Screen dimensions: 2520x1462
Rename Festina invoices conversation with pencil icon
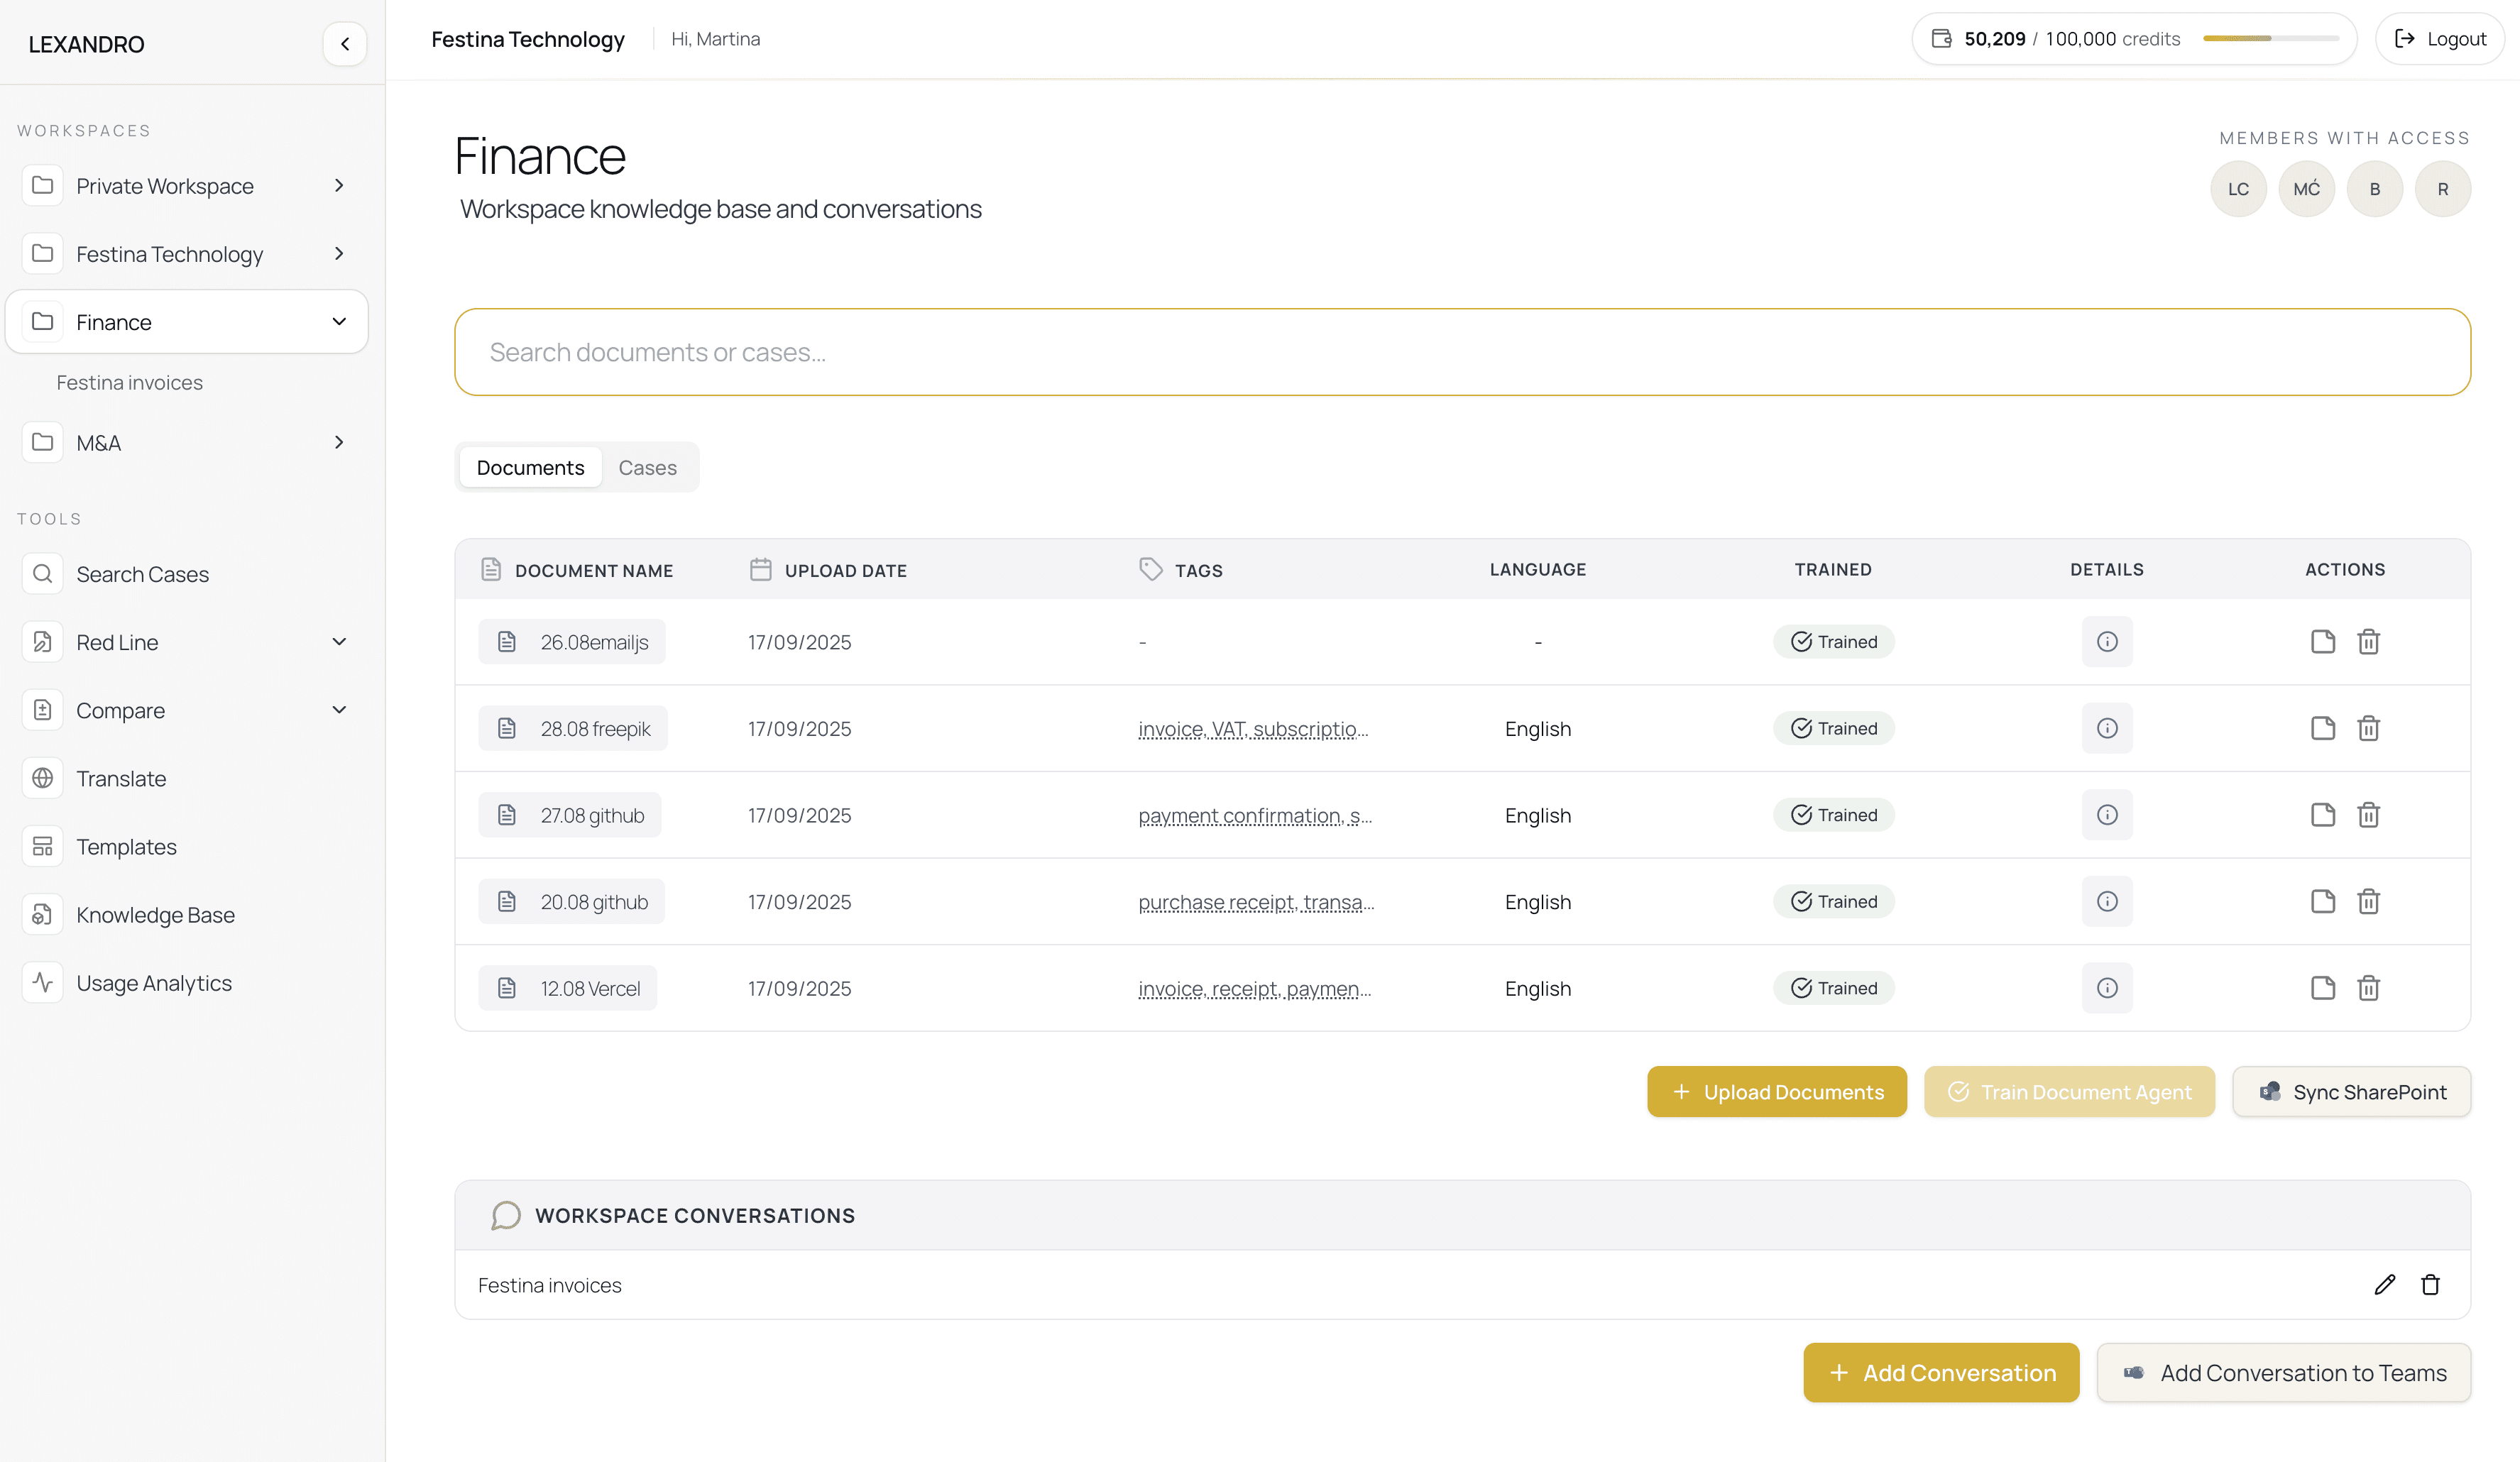click(2384, 1285)
